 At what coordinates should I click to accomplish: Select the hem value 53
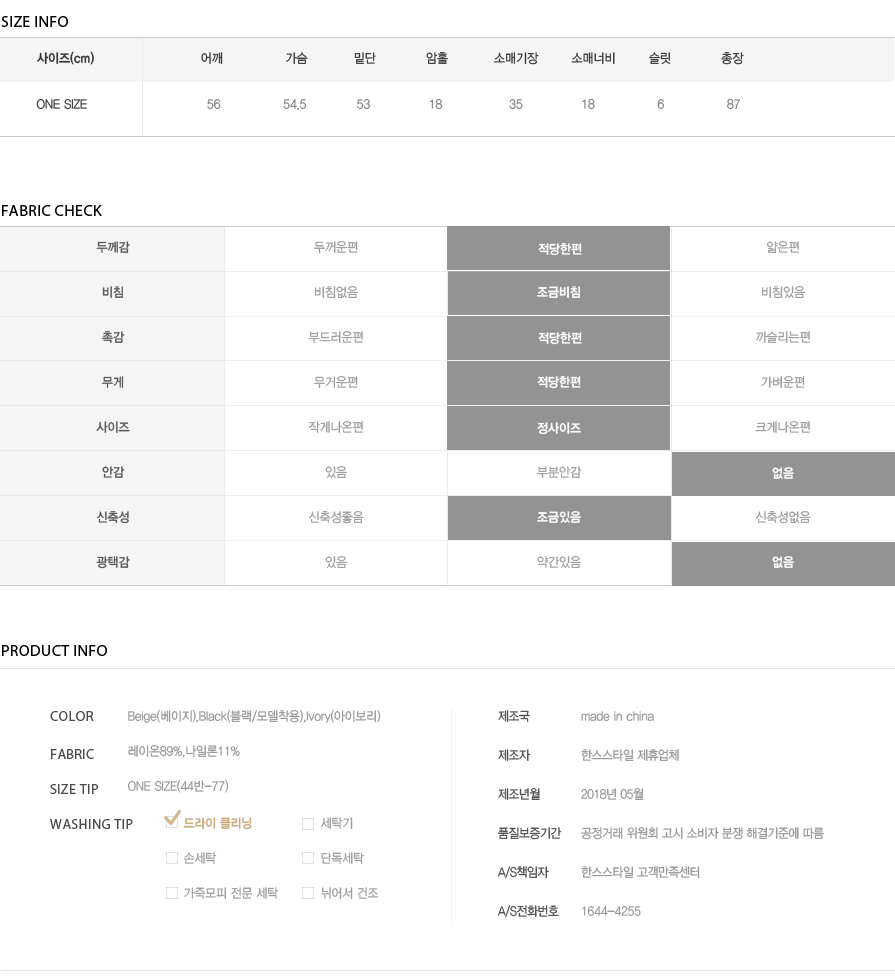(363, 105)
